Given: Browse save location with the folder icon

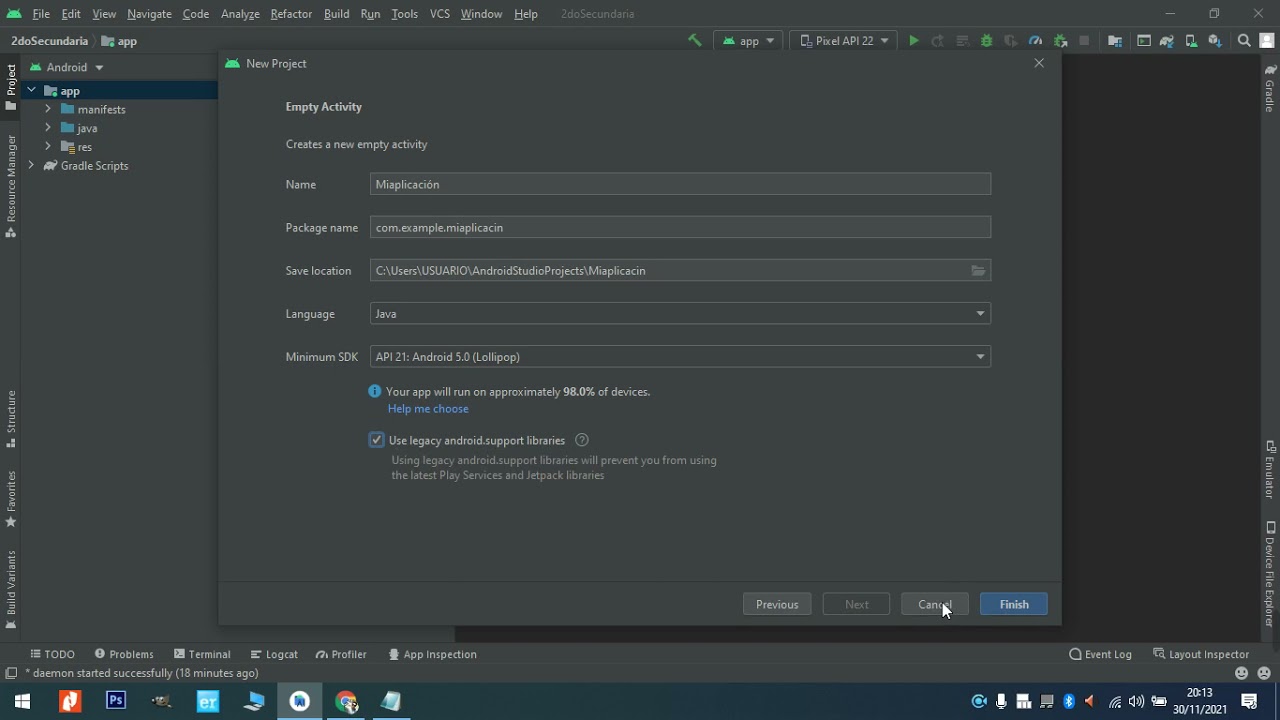Looking at the screenshot, I should click(x=978, y=271).
